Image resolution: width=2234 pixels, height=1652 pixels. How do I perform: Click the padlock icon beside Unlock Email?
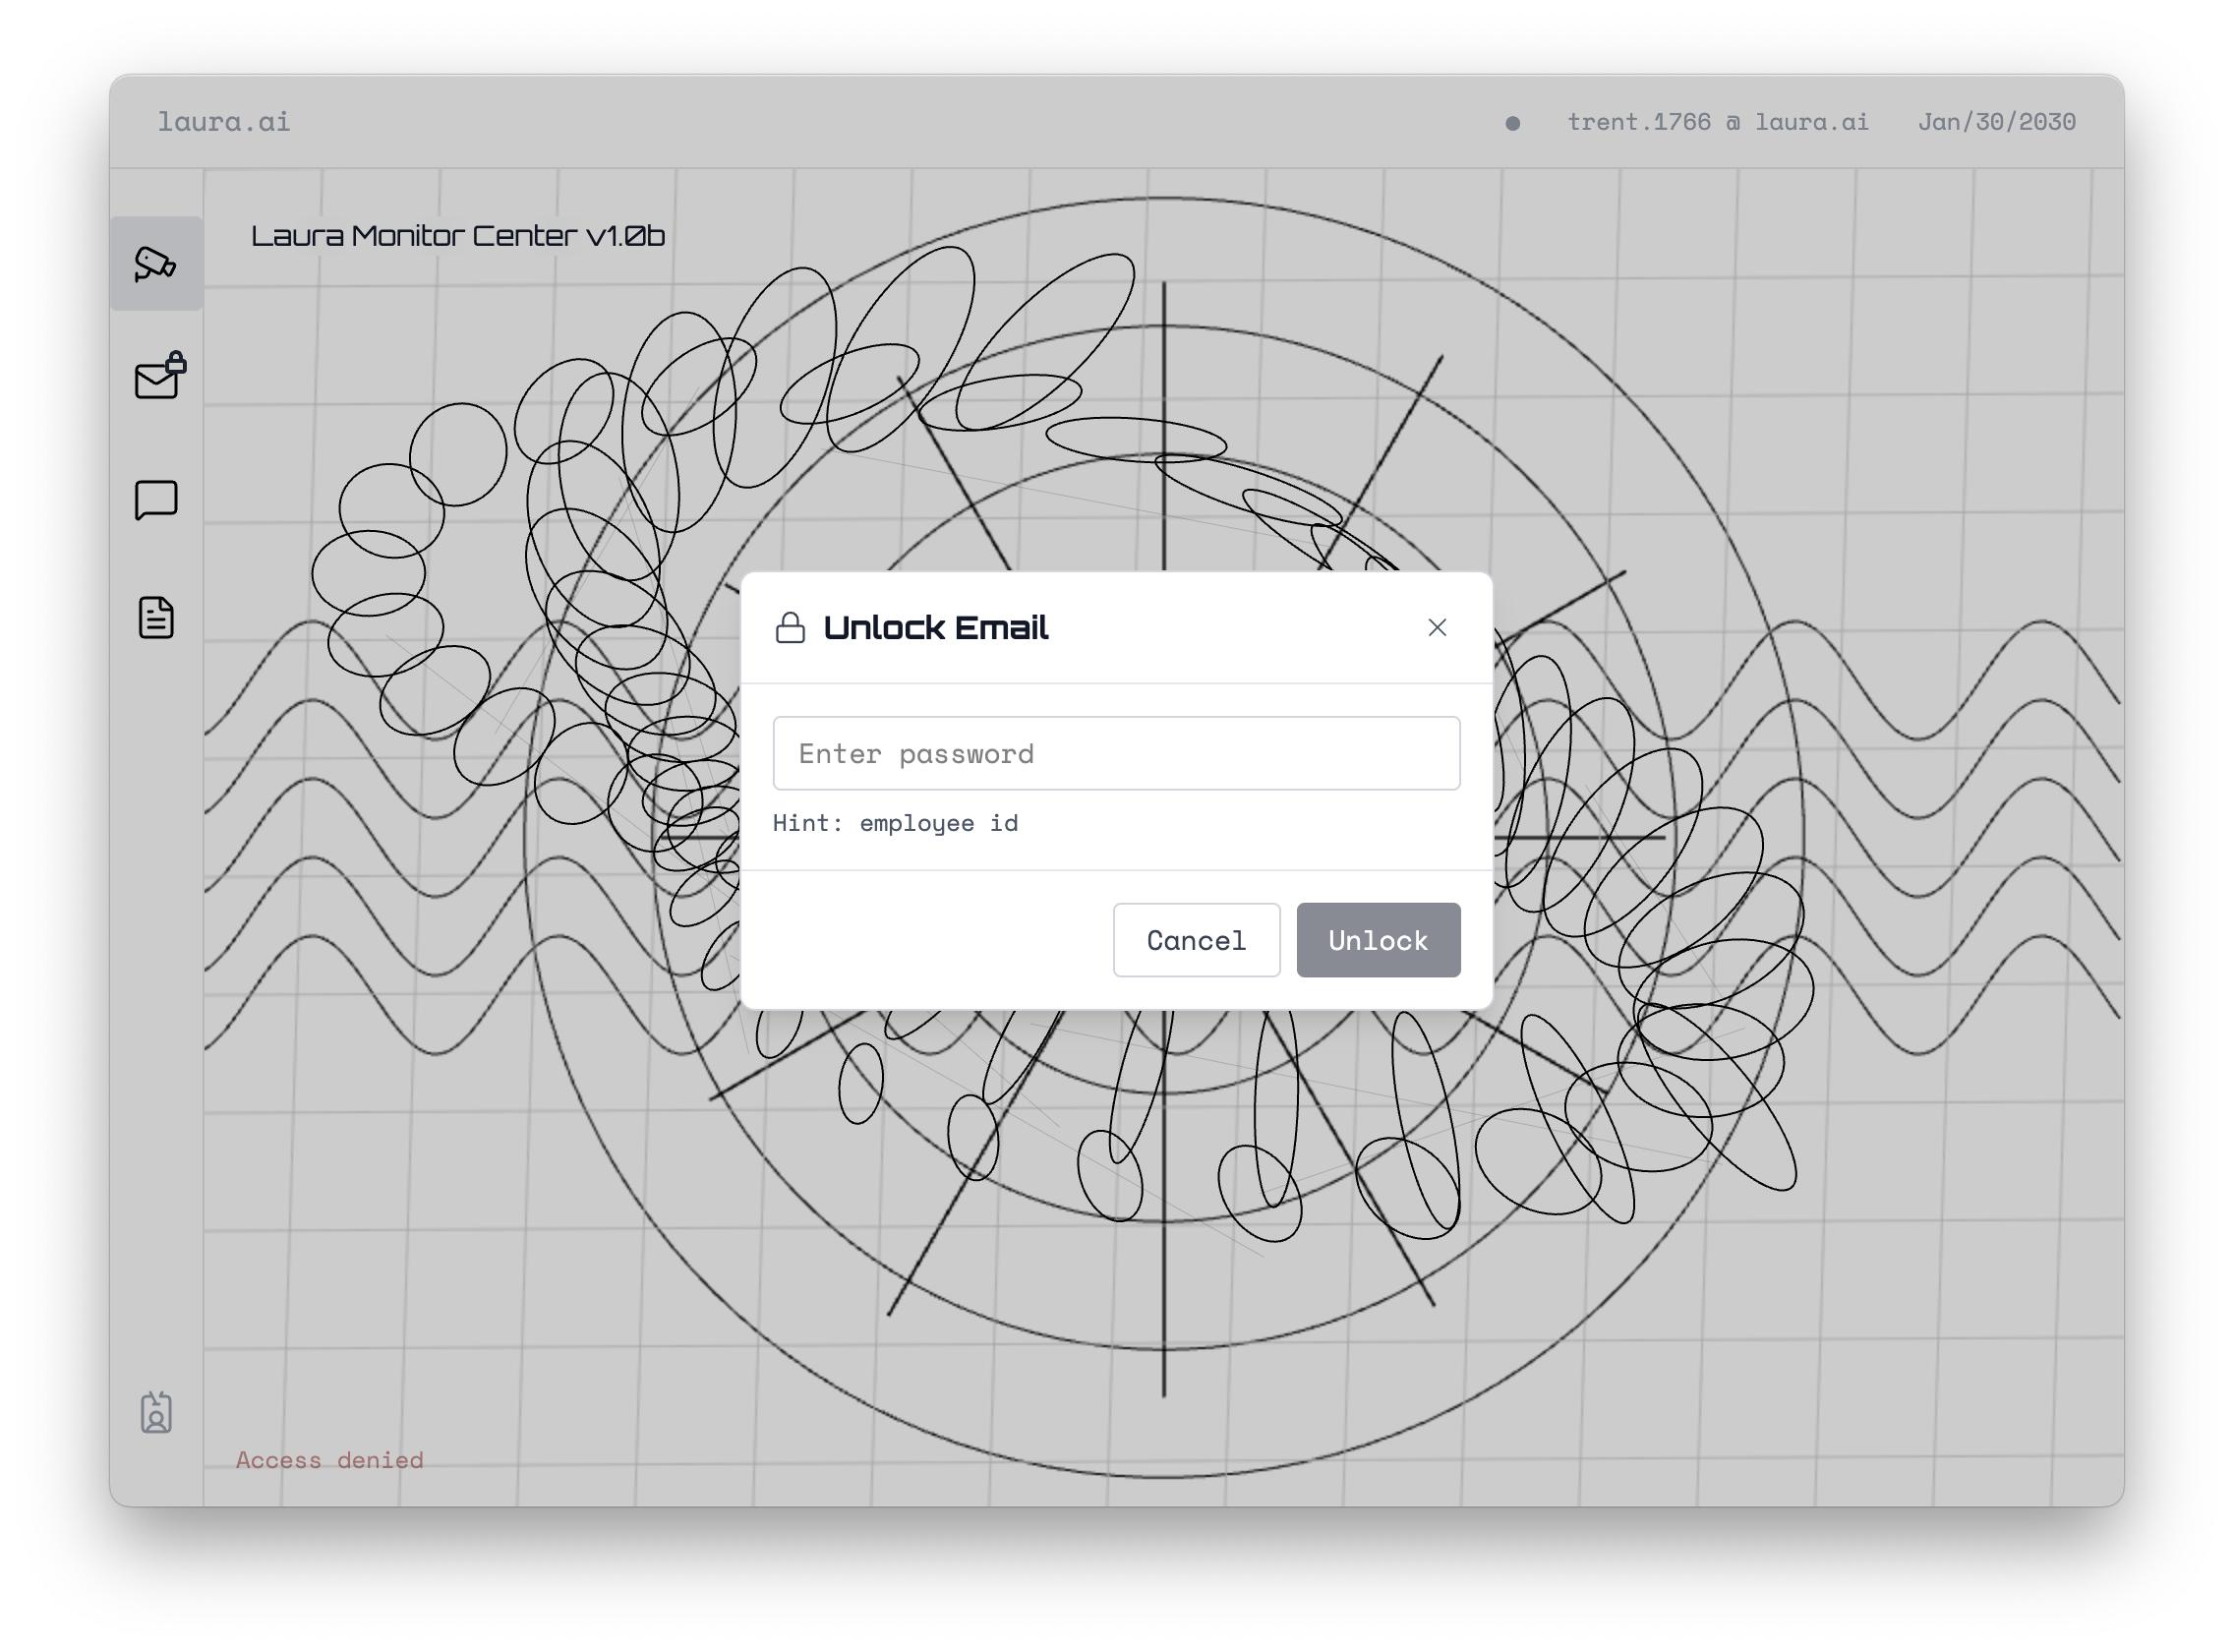click(x=790, y=628)
